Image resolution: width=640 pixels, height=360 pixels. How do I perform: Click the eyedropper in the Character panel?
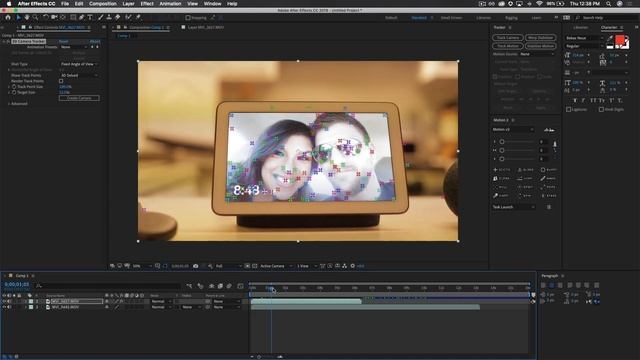[x=610, y=38]
